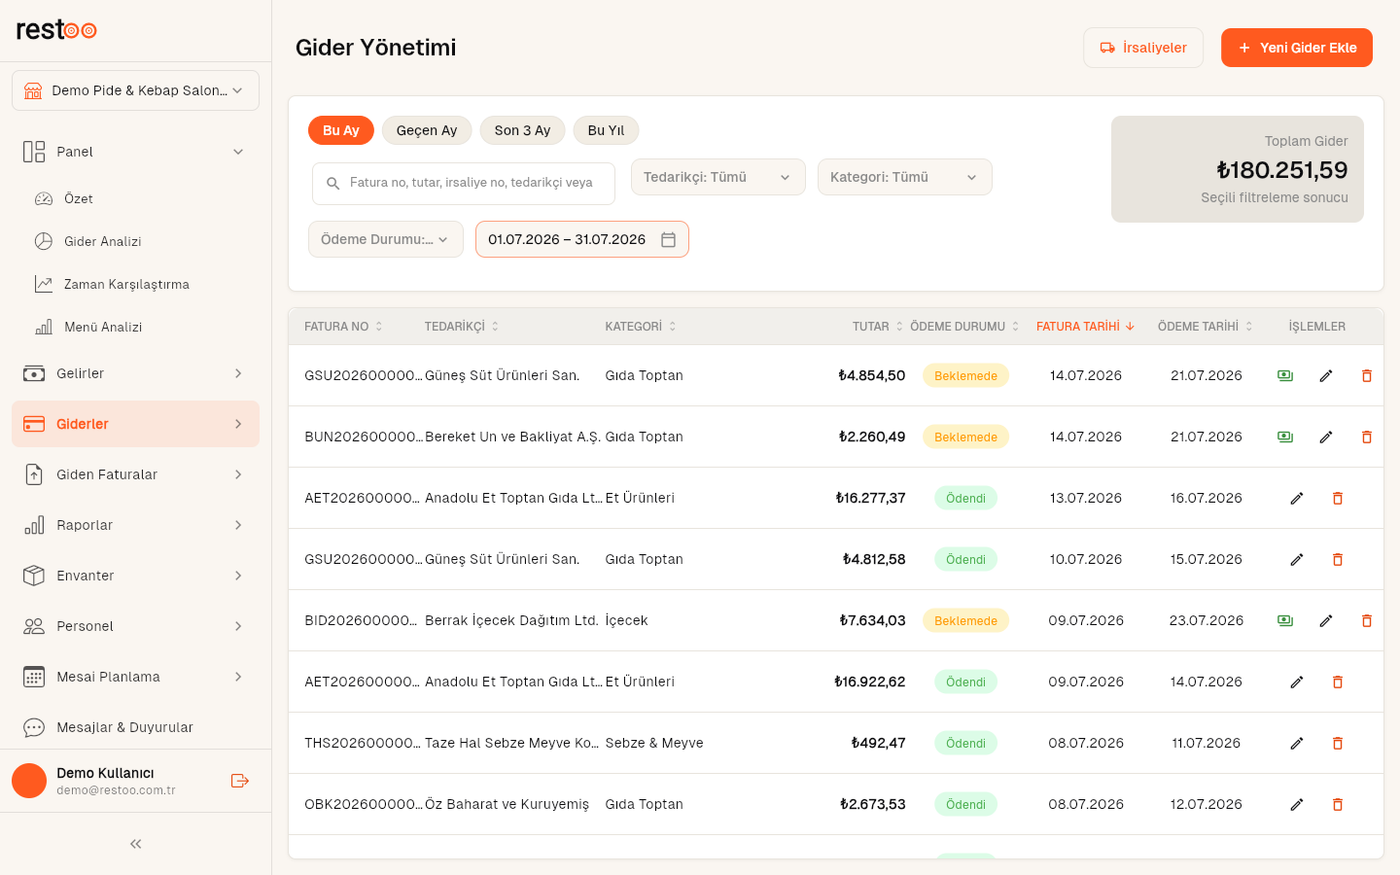Sort the table by Tedarikçi column
This screenshot has height=875, width=1400.
(462, 327)
